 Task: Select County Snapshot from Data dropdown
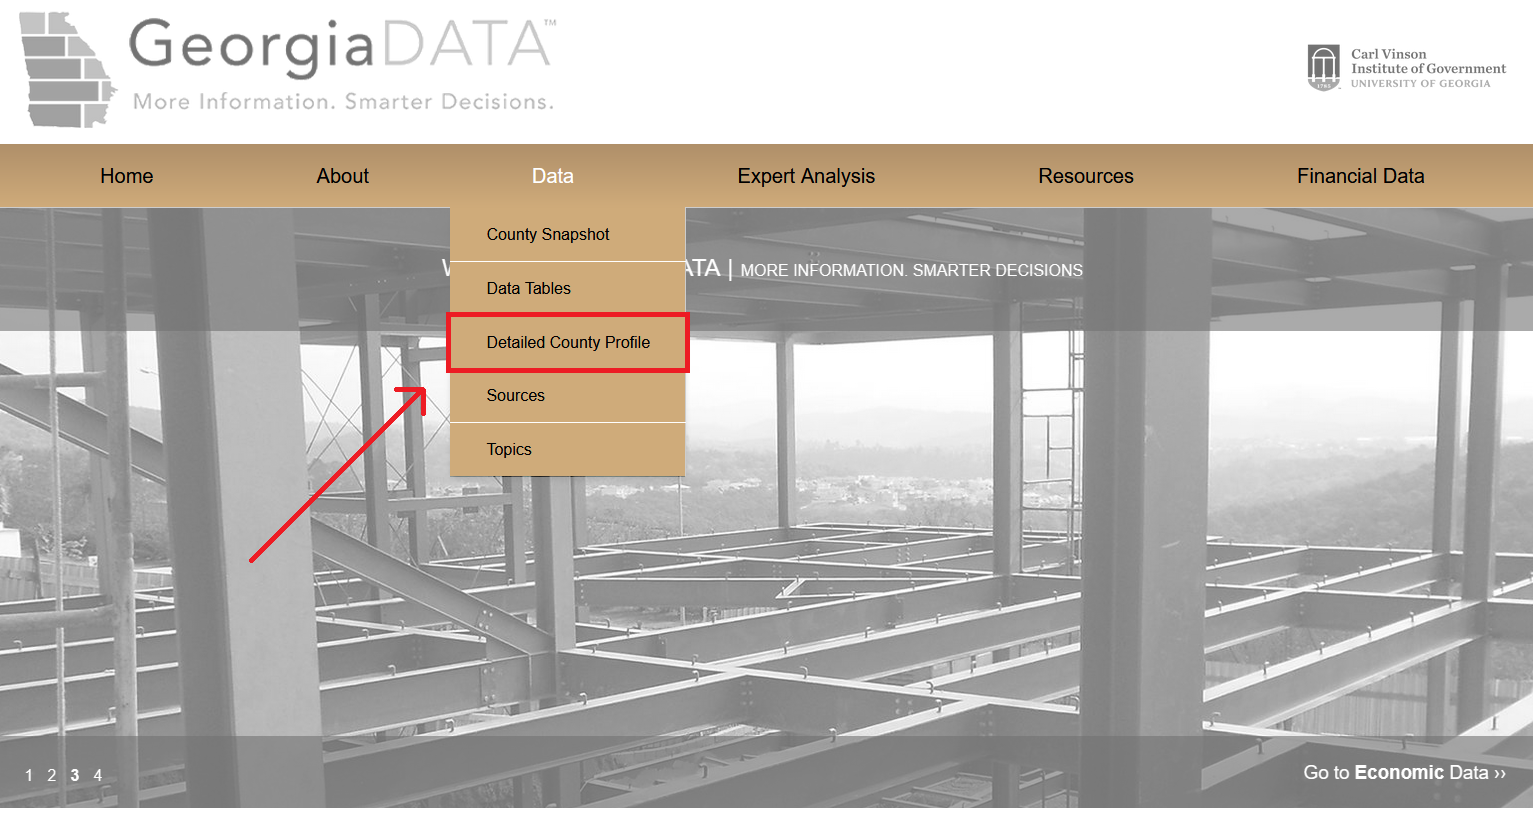[567, 235]
